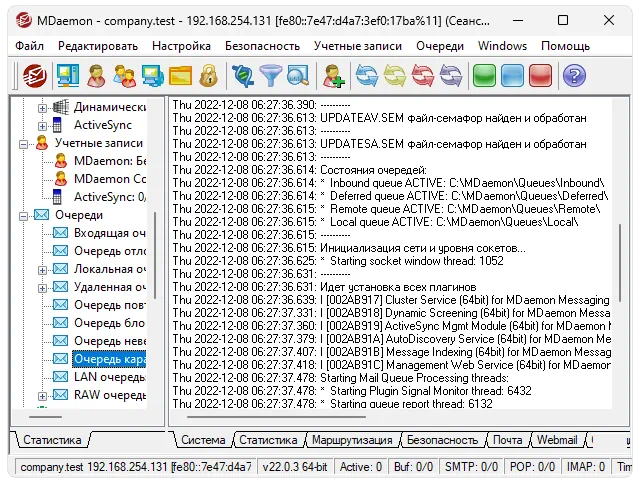Open the Редактировать menu
Viewport: 639px width, 484px height.
click(98, 46)
